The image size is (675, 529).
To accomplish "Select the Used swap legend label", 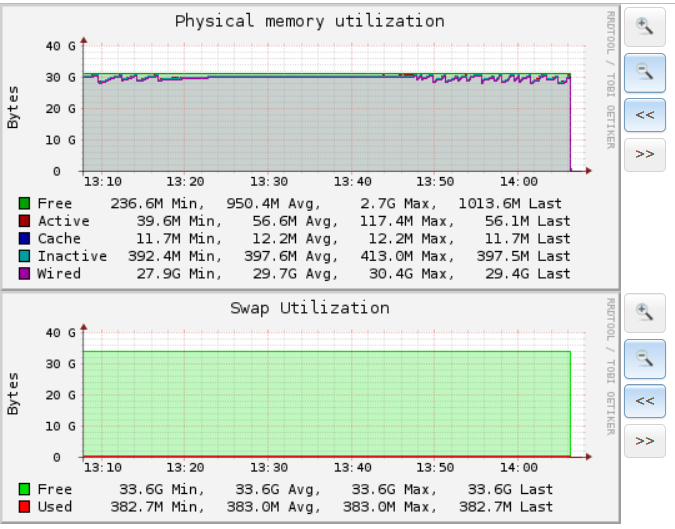I will tap(55, 507).
